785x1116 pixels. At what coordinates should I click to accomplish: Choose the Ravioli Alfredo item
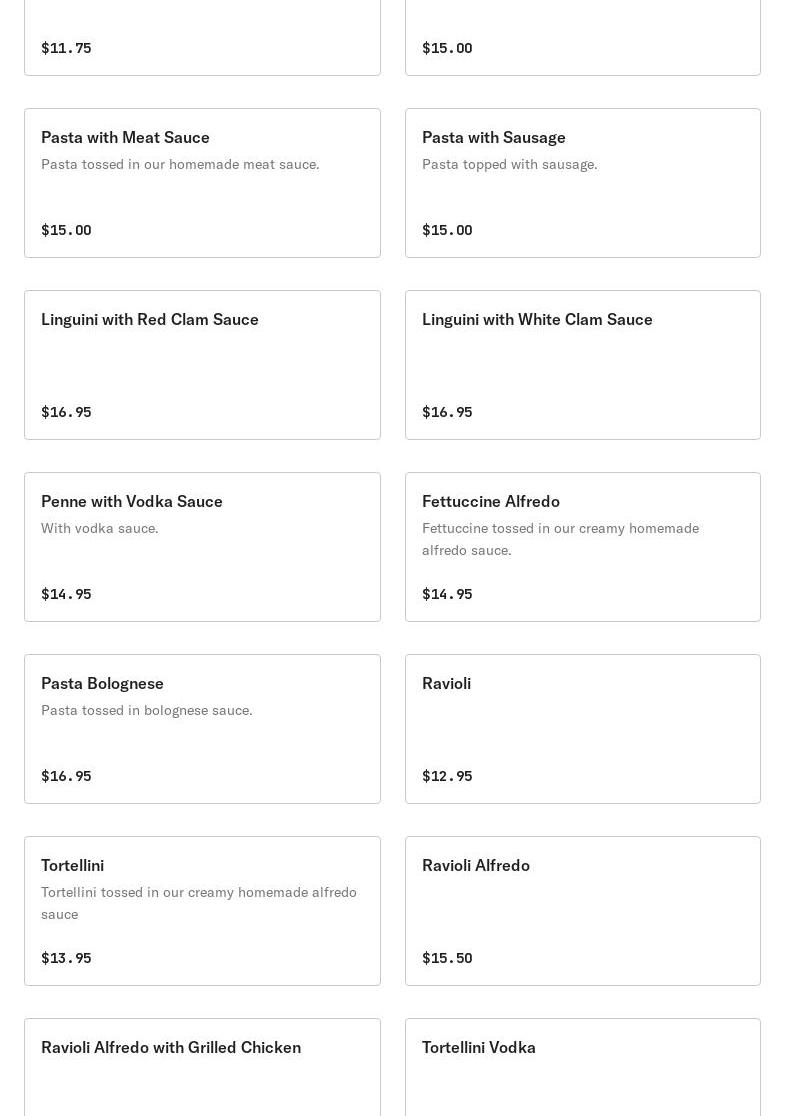(582, 911)
